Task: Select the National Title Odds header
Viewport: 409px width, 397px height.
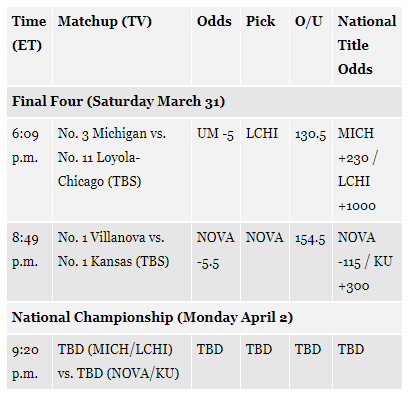Action: pos(367,46)
